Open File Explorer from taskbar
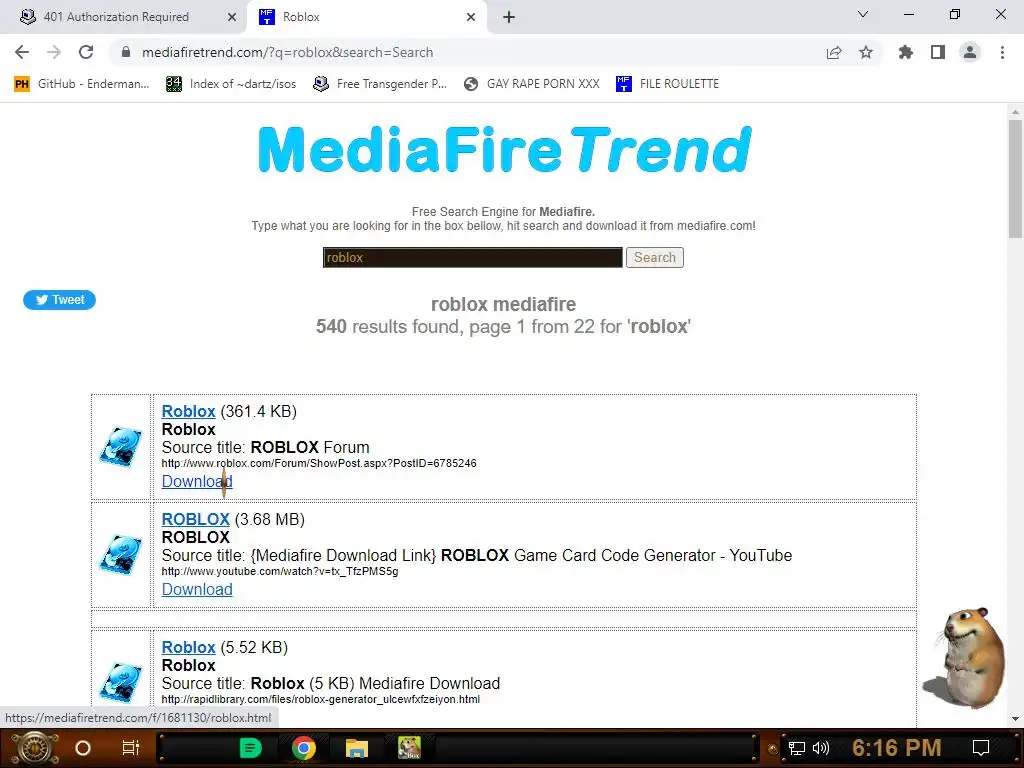Viewport: 1024px width, 768px height. [x=357, y=748]
